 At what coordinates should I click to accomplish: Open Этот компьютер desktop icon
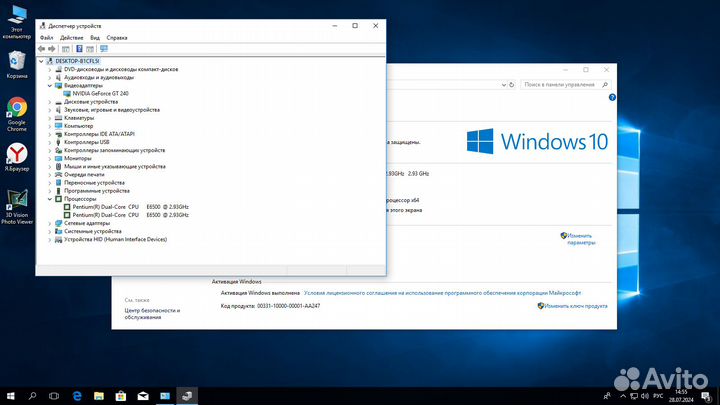17,22
